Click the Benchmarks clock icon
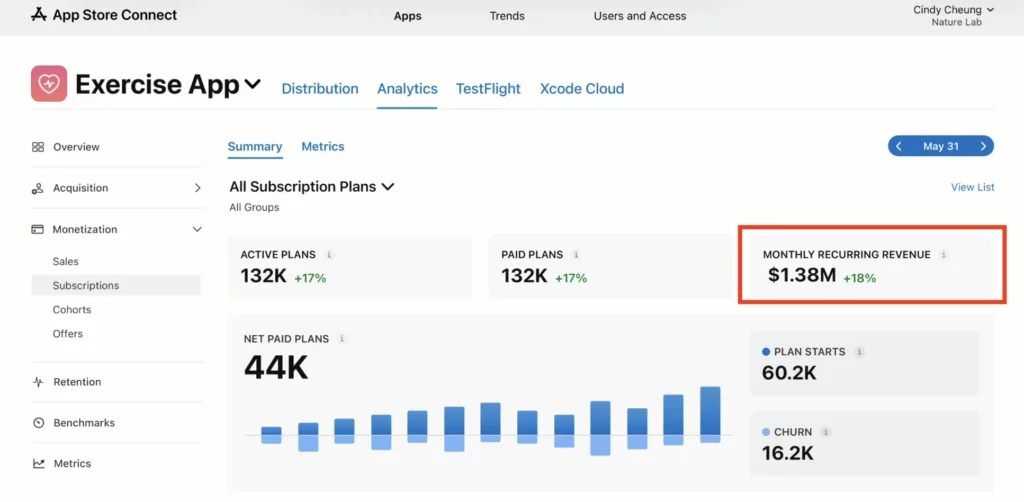 click(38, 423)
